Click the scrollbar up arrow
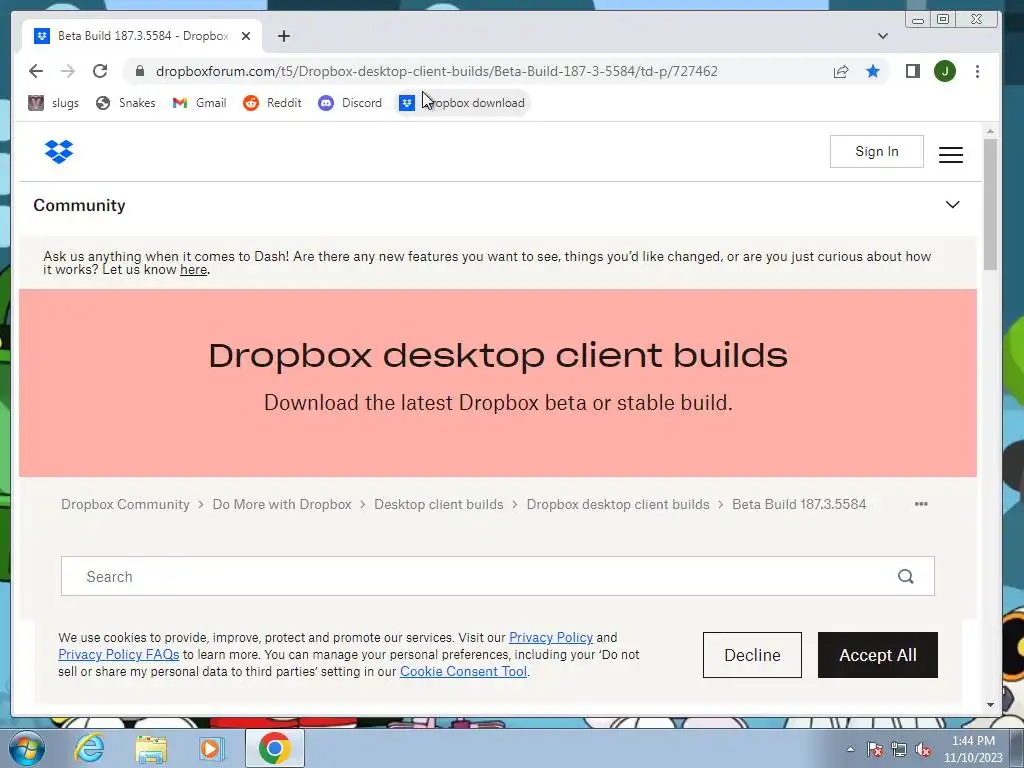The height and width of the screenshot is (768, 1024). pyautogui.click(x=990, y=131)
